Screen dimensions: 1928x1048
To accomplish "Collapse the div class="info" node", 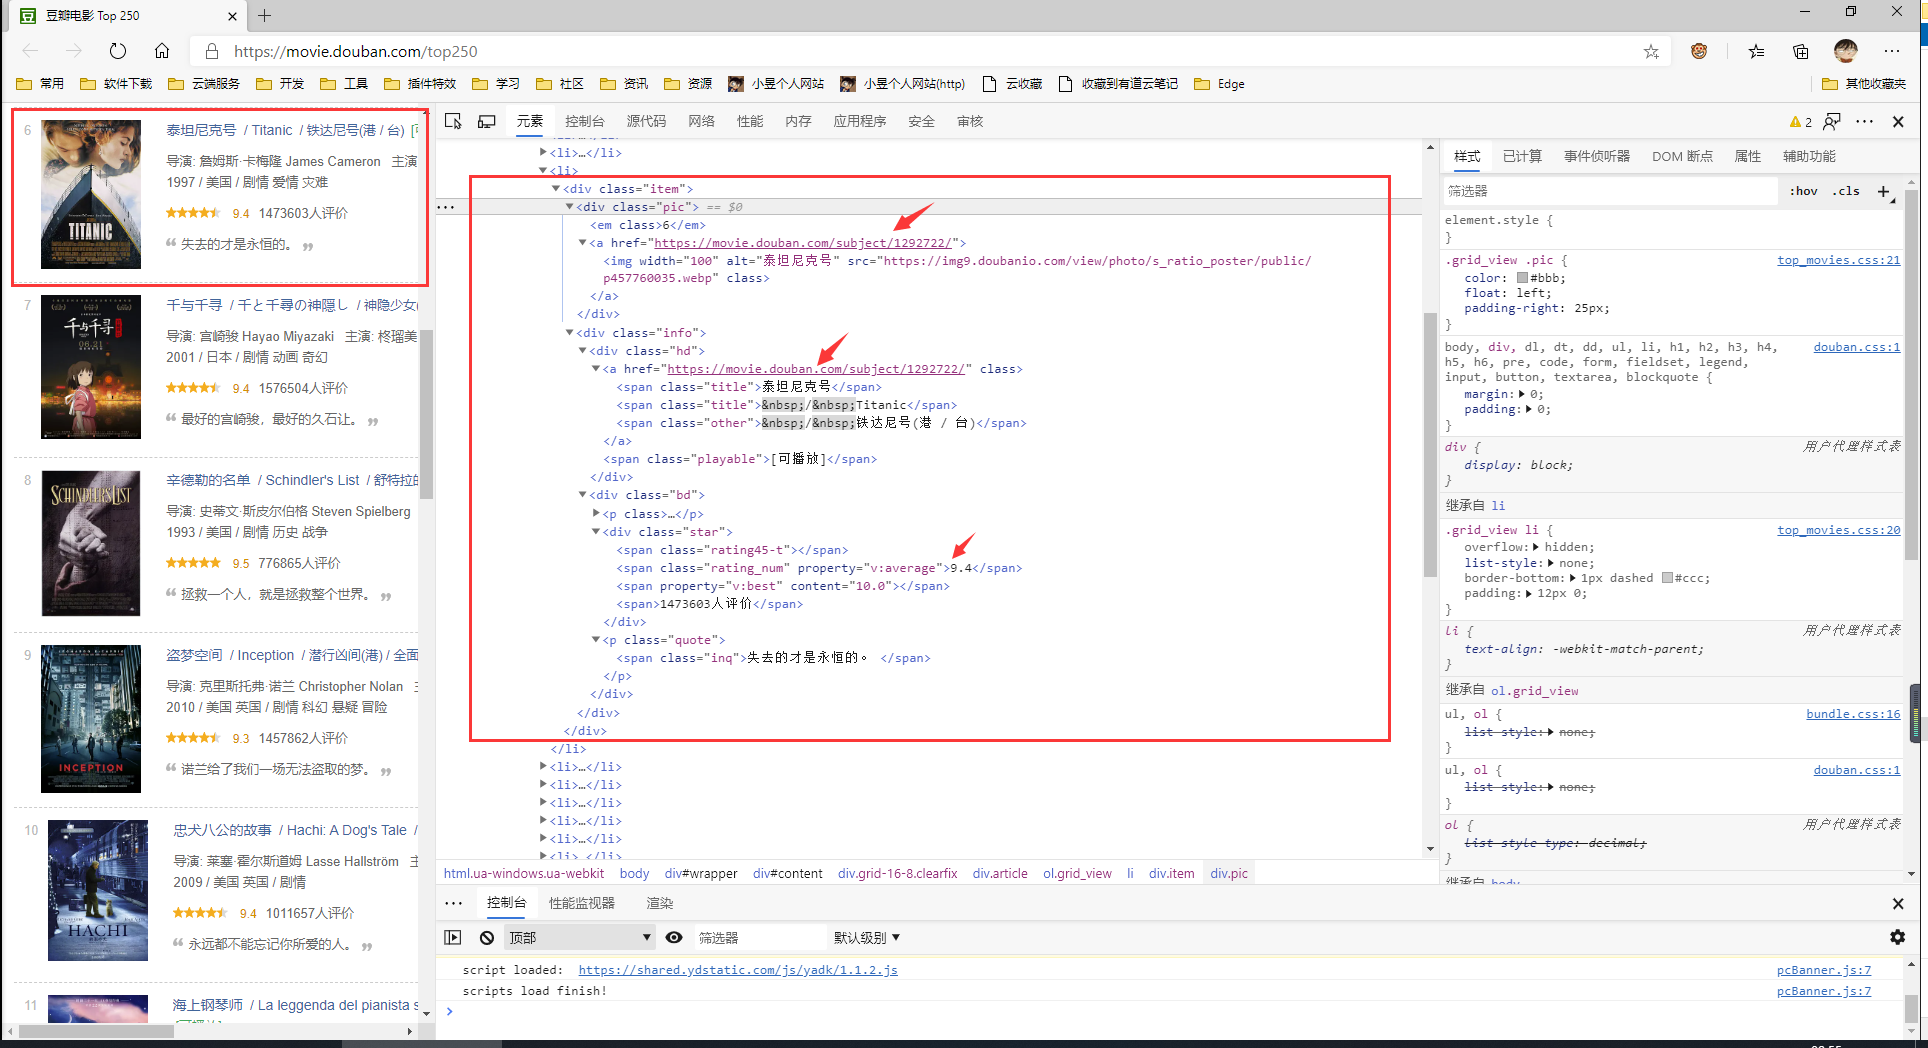I will tap(569, 332).
